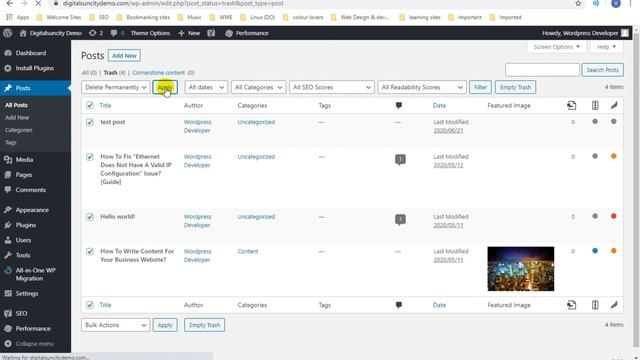Uncheck the Ethernet IP Configuration post checkbox

90,157
